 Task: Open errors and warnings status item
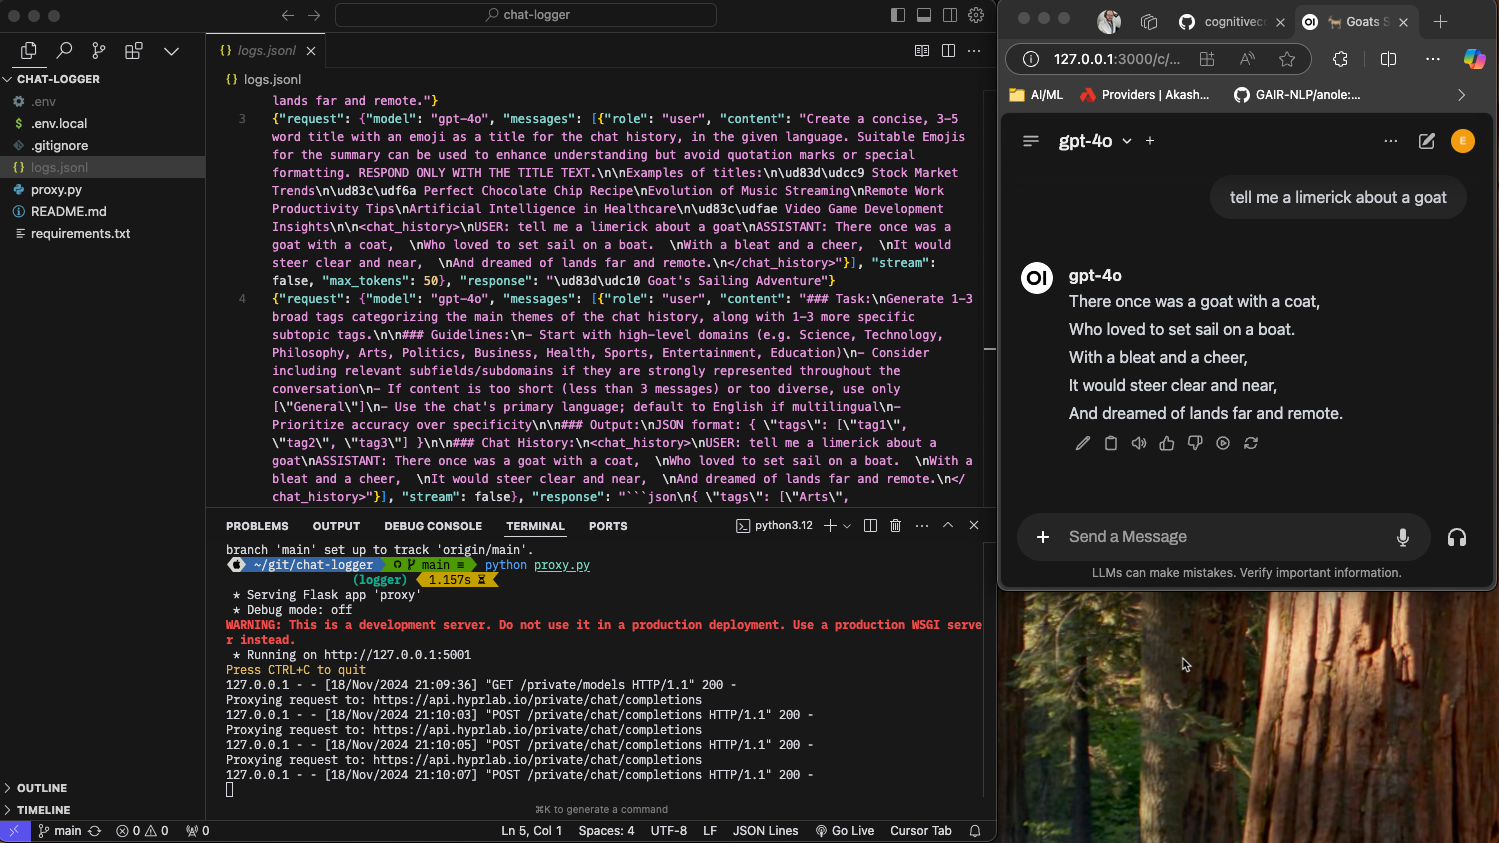click(142, 831)
